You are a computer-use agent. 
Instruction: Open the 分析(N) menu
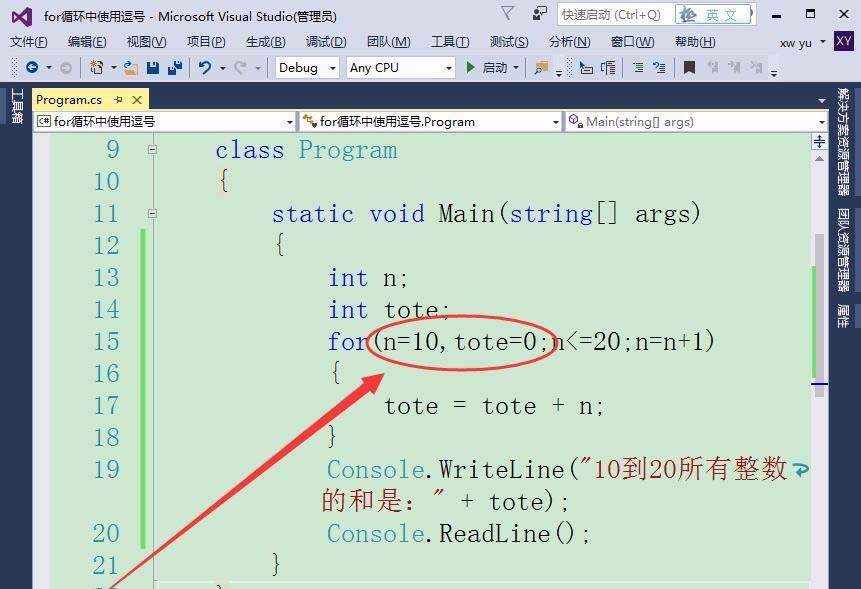569,42
